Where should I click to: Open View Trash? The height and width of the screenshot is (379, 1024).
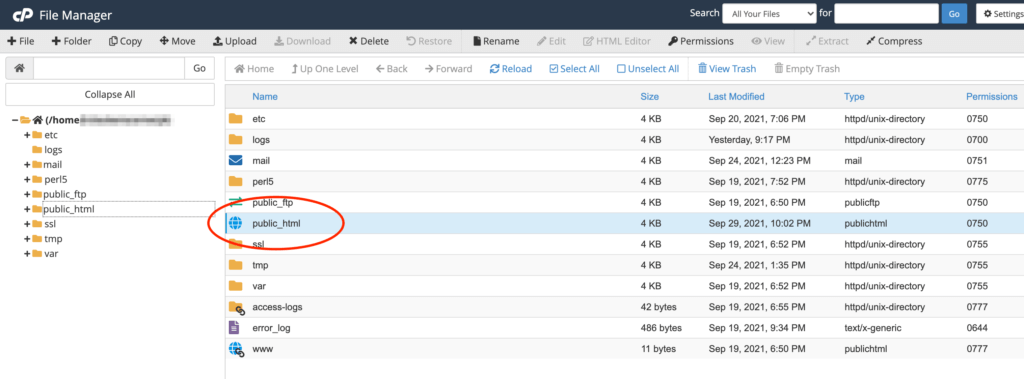pos(727,69)
